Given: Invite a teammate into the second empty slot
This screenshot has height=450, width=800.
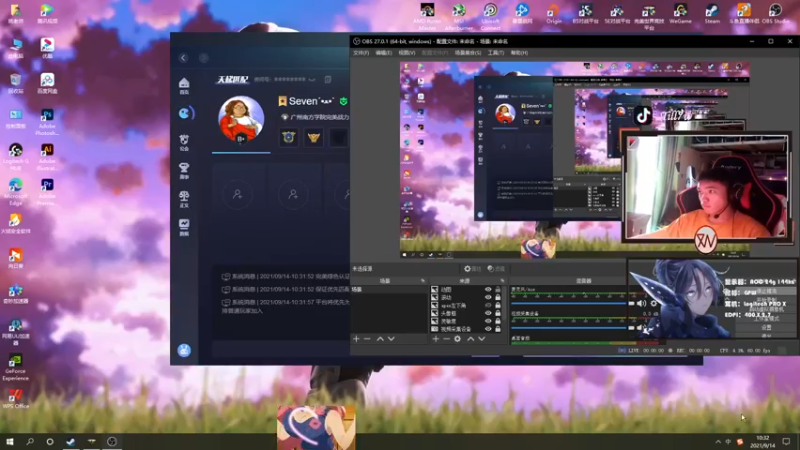Looking at the screenshot, I should [293, 194].
